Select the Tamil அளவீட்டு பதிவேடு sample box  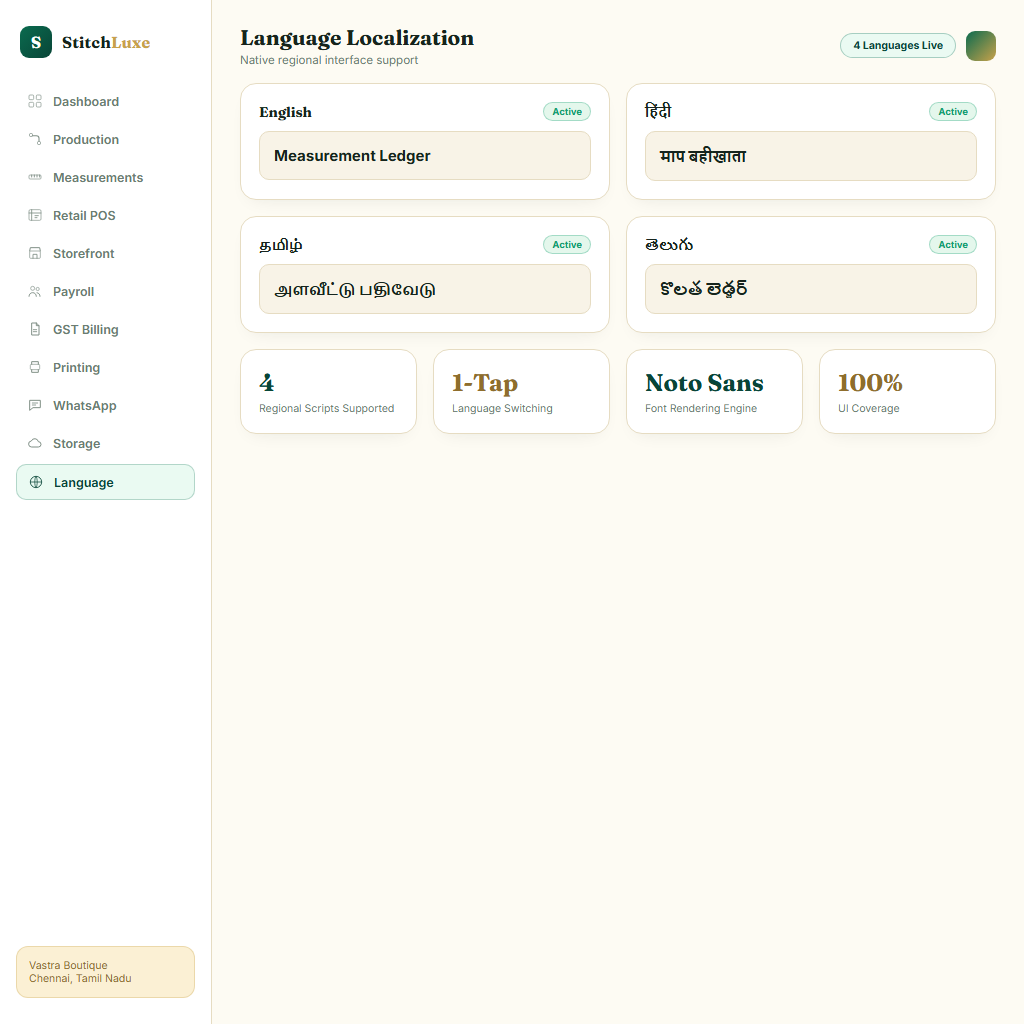click(424, 289)
